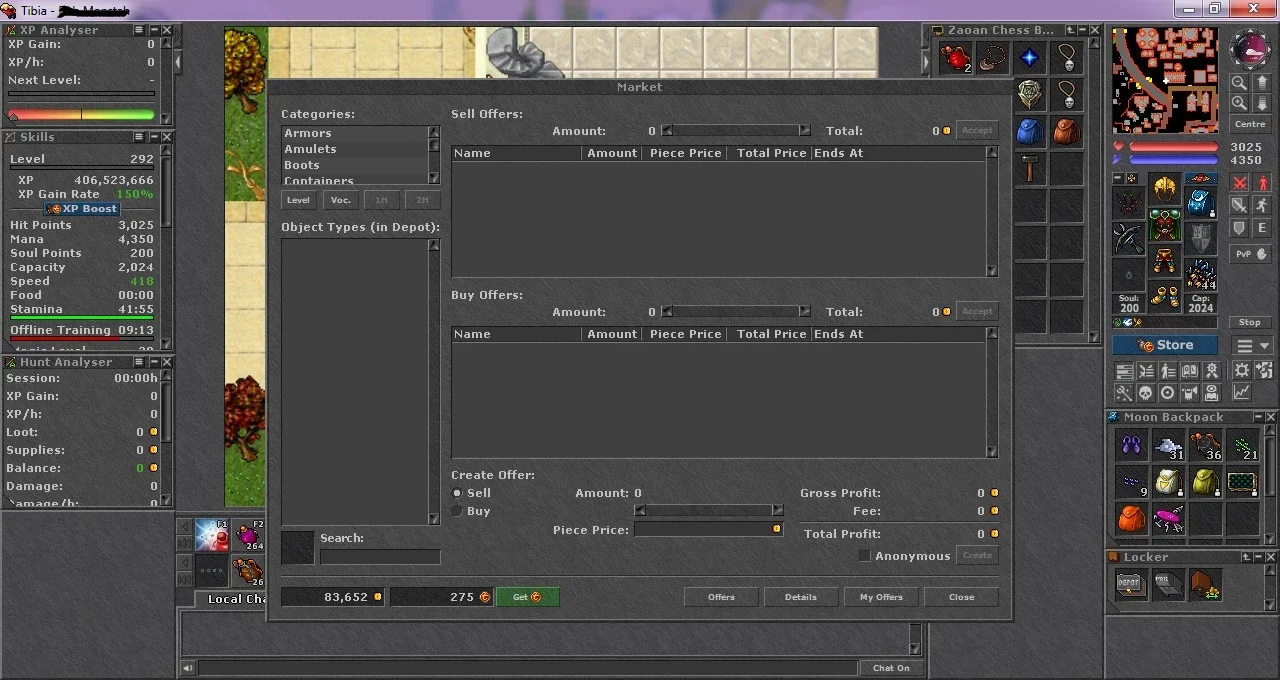The width and height of the screenshot is (1280, 680).
Task: Collapse the Moon Backpack panel
Action: (1257, 417)
